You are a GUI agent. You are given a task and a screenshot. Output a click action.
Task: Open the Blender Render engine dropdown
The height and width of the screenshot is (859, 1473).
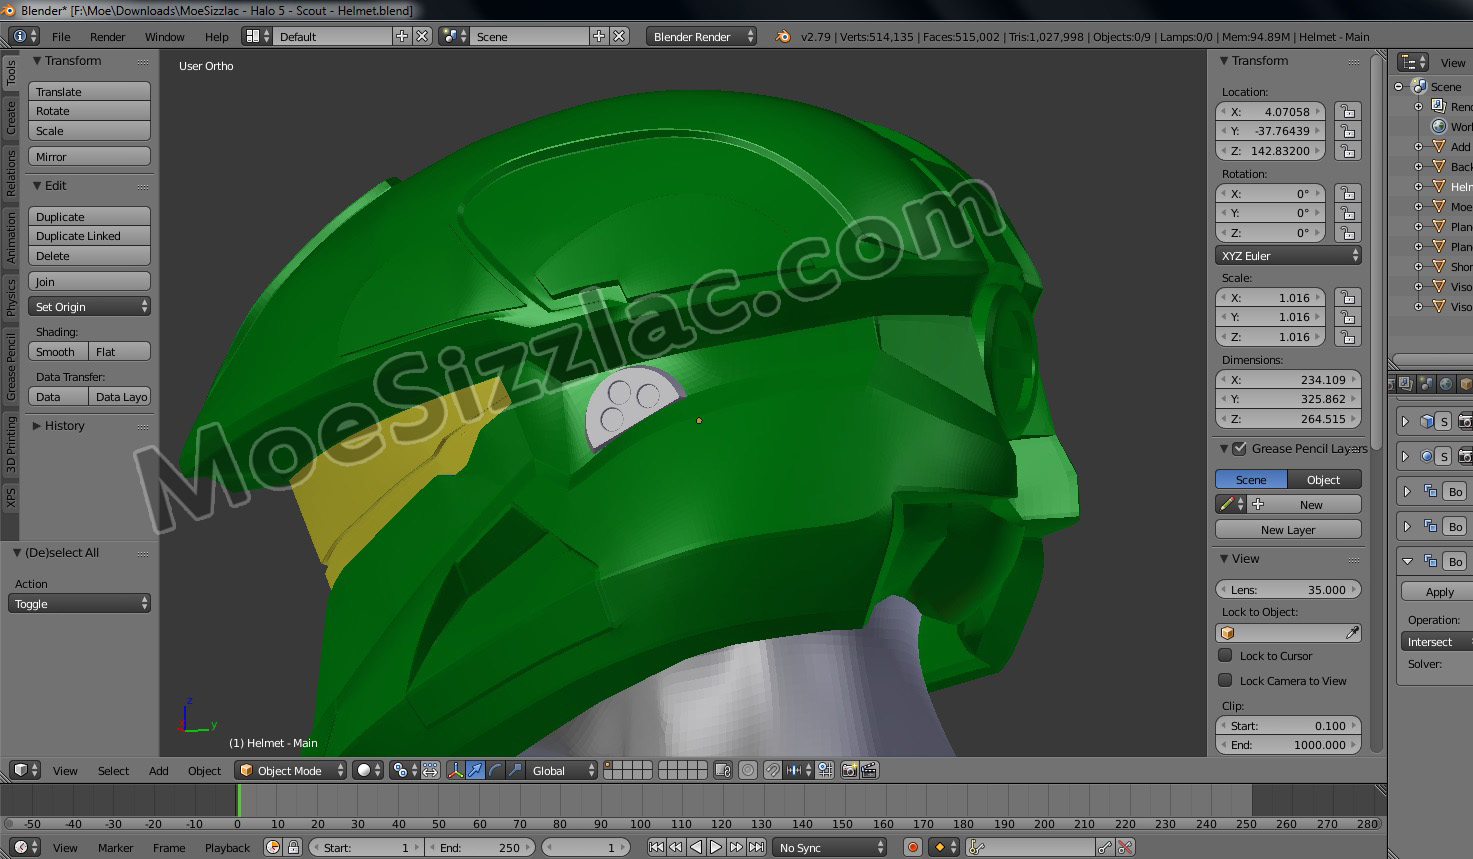[x=702, y=36]
